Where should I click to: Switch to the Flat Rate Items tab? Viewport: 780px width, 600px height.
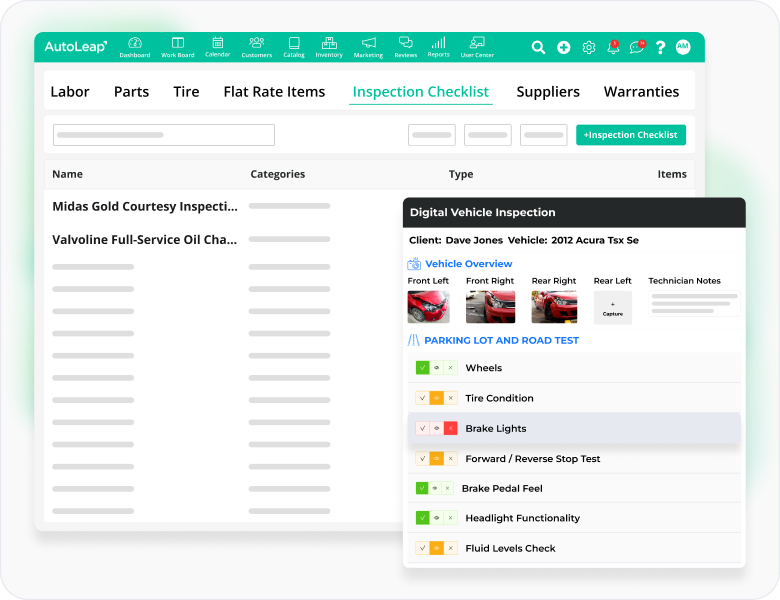[274, 92]
